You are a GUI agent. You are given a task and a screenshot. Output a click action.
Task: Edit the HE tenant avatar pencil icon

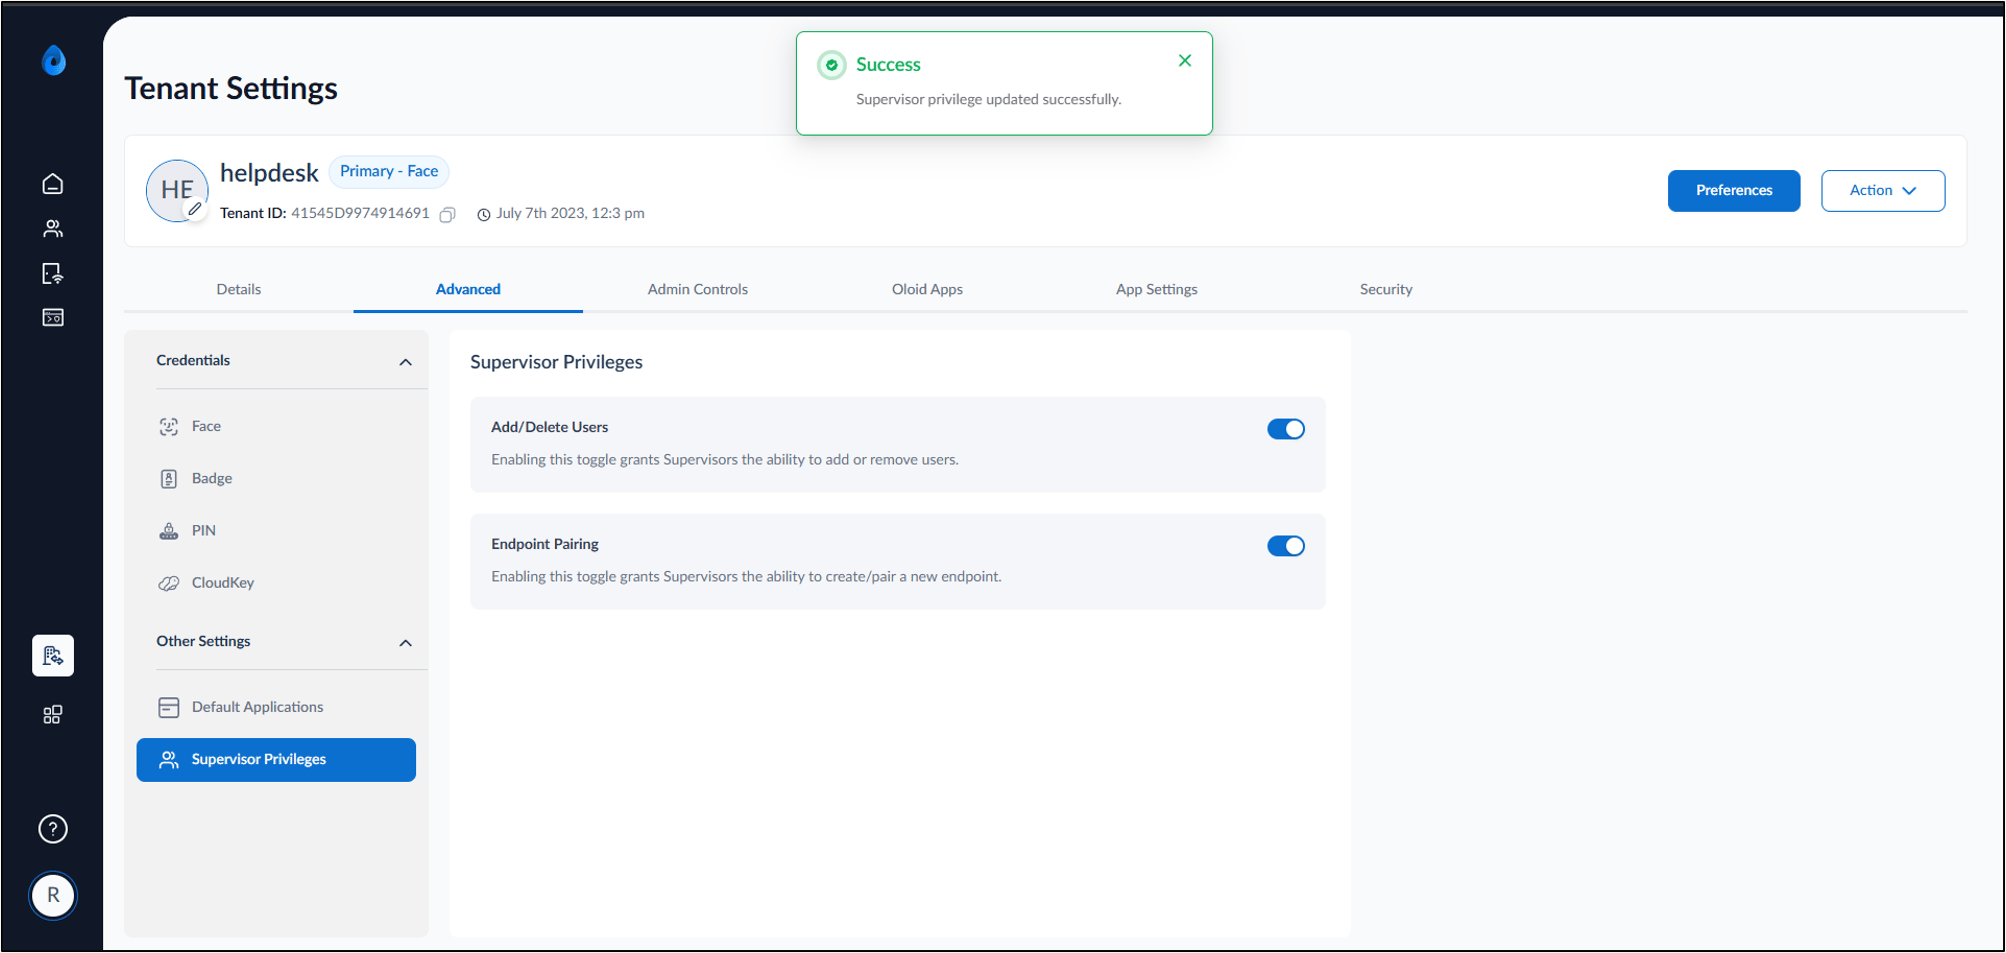195,210
